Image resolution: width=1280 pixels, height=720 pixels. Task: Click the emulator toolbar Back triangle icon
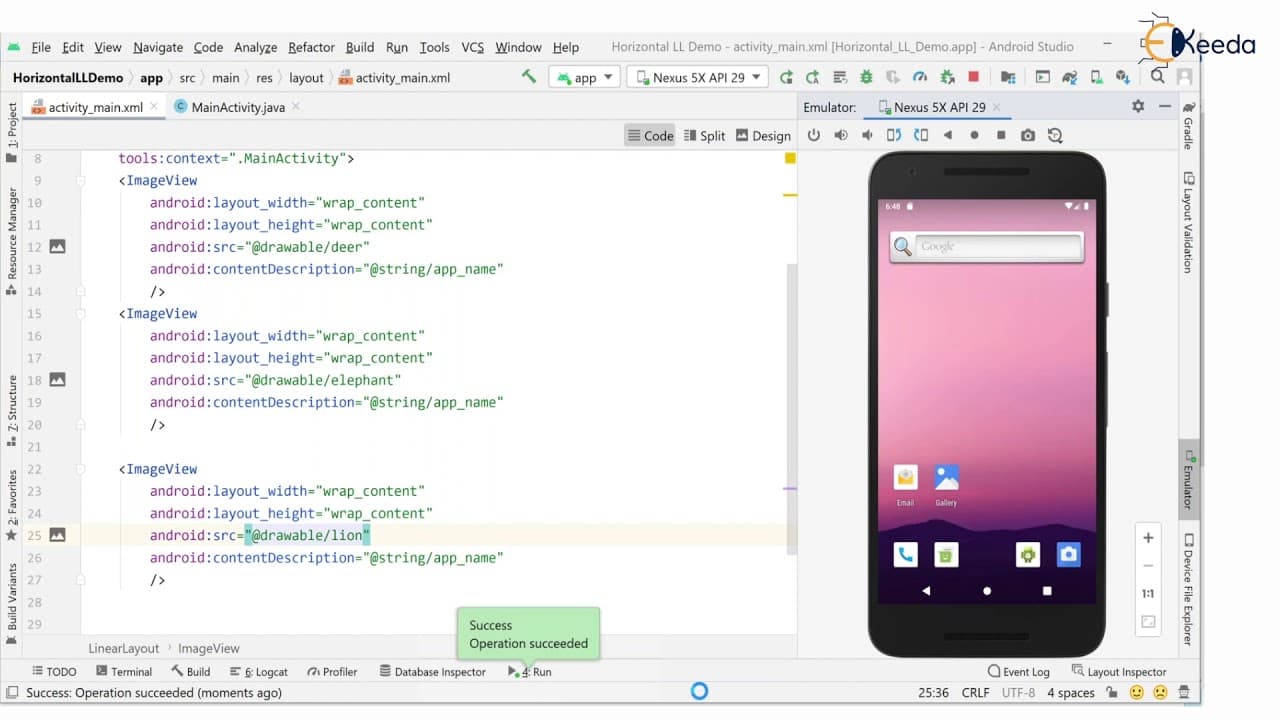(948, 135)
